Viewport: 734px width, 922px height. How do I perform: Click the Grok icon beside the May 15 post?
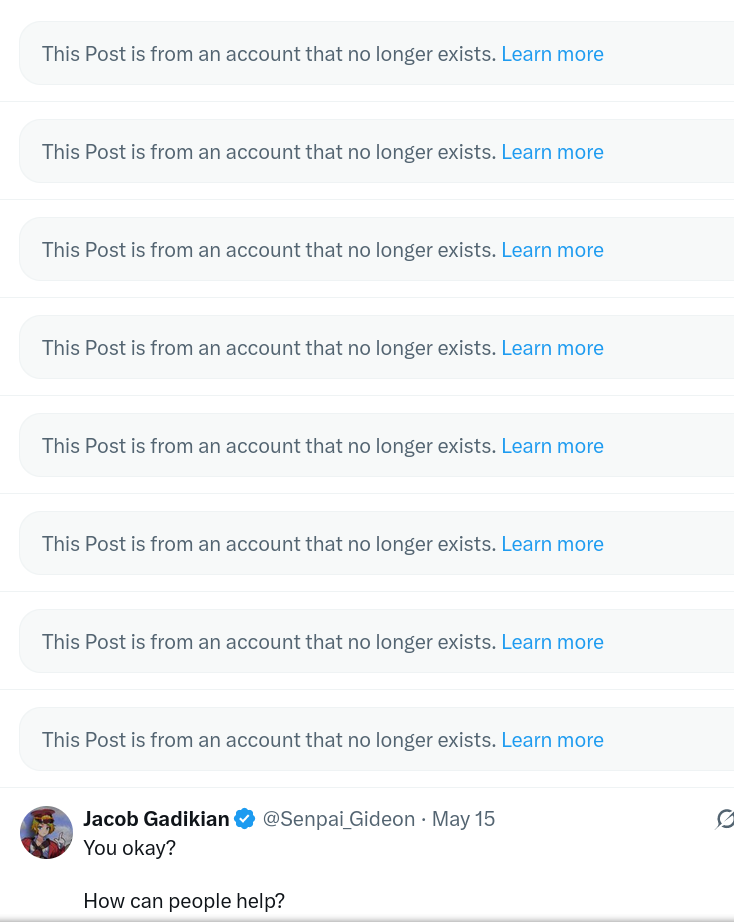pyautogui.click(x=725, y=819)
